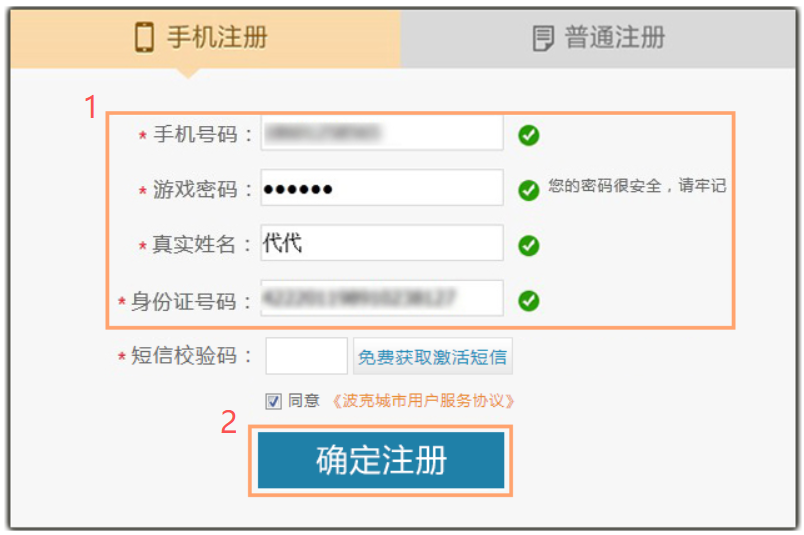Click the green checkmark beside 手机号码 field
Viewport: 804px width, 535px height.
(x=529, y=136)
